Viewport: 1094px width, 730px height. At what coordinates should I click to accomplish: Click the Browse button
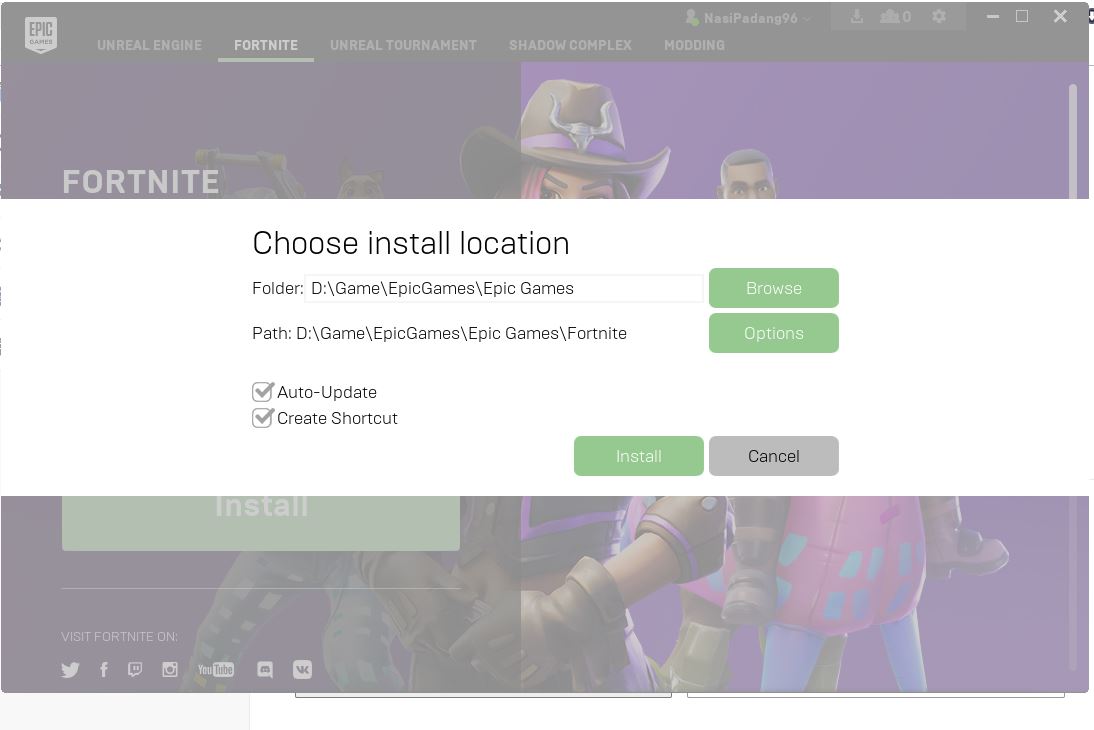coord(774,288)
